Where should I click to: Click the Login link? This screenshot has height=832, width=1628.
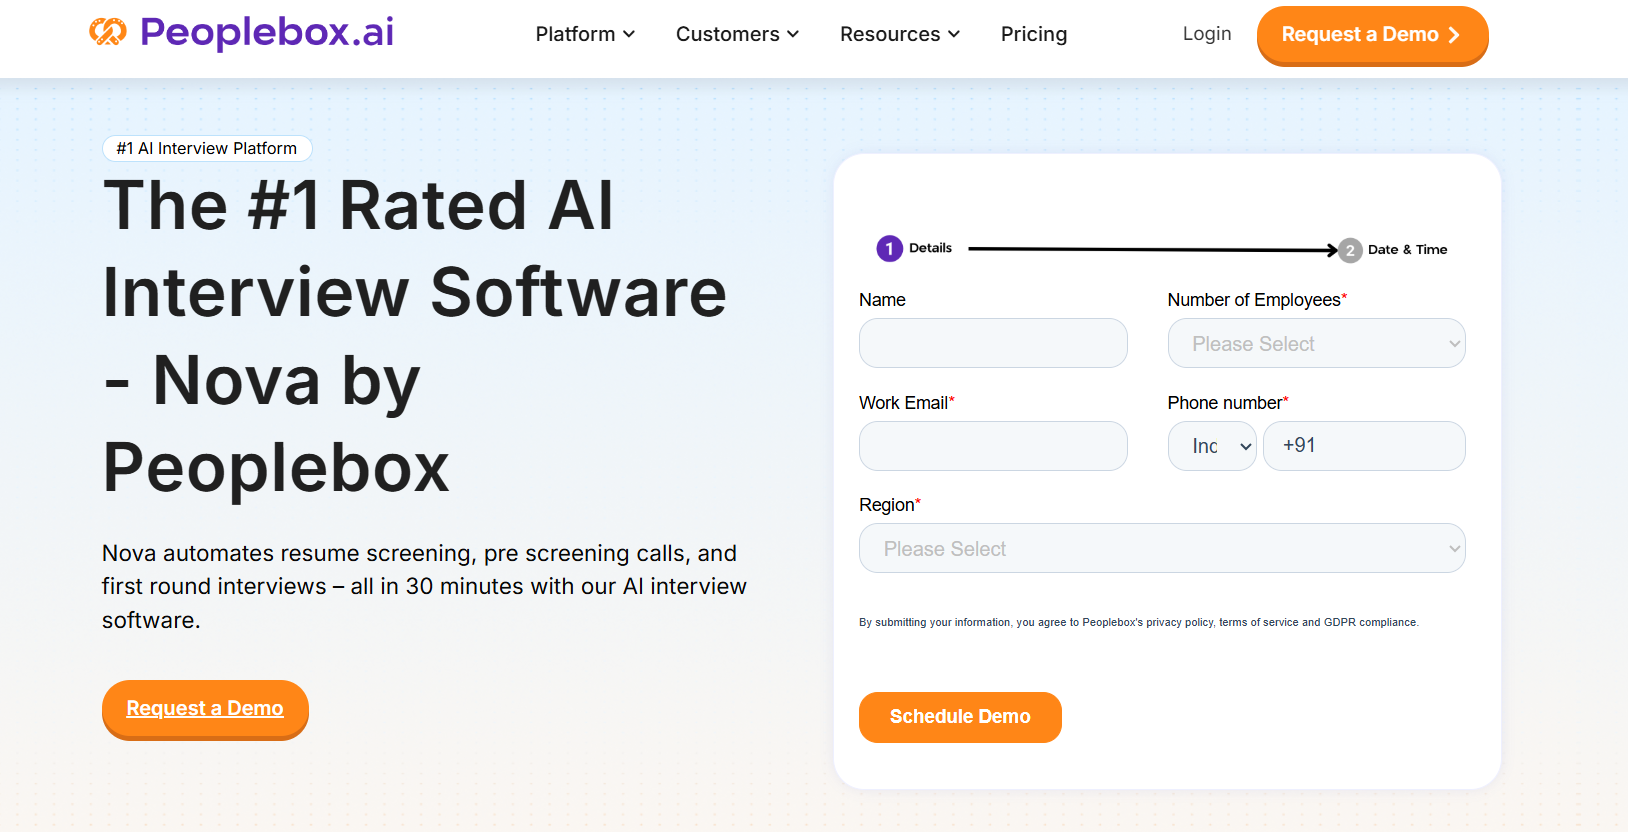point(1207,34)
